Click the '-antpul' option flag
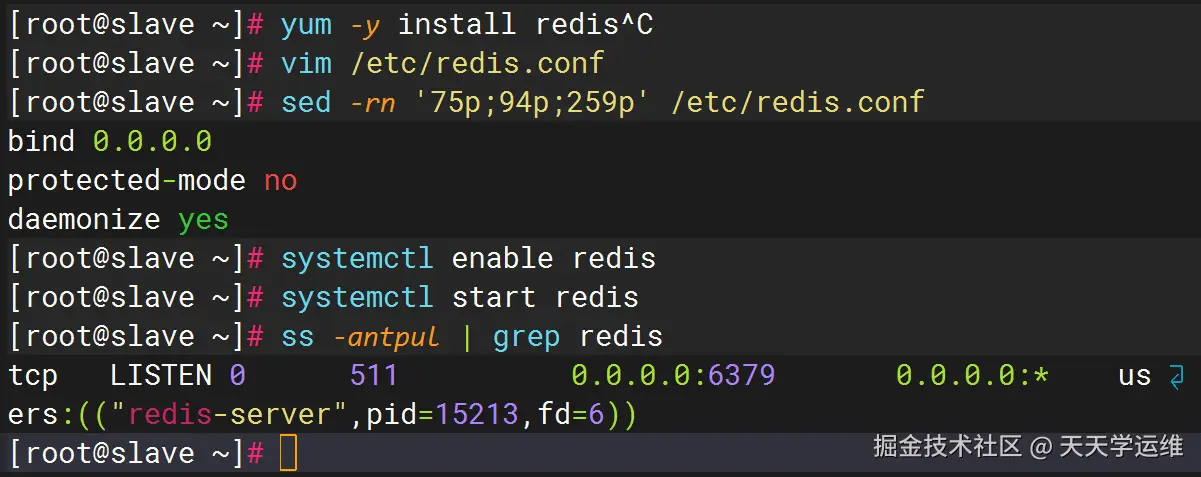The width and height of the screenshot is (1201, 477). [386, 336]
